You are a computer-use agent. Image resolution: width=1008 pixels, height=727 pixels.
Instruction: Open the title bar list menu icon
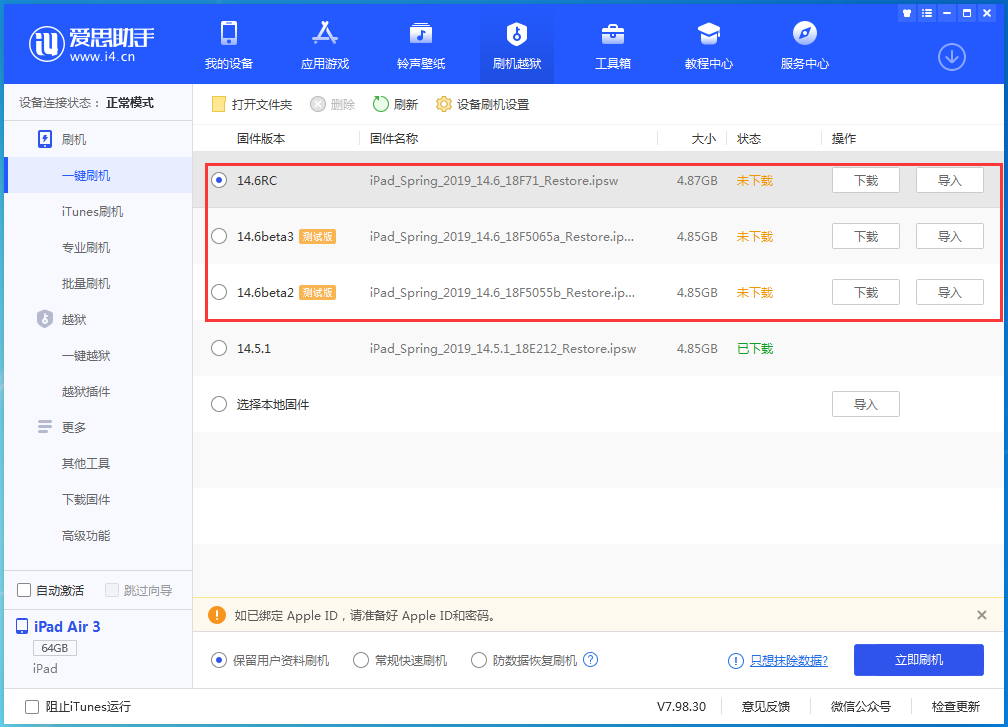click(x=927, y=13)
